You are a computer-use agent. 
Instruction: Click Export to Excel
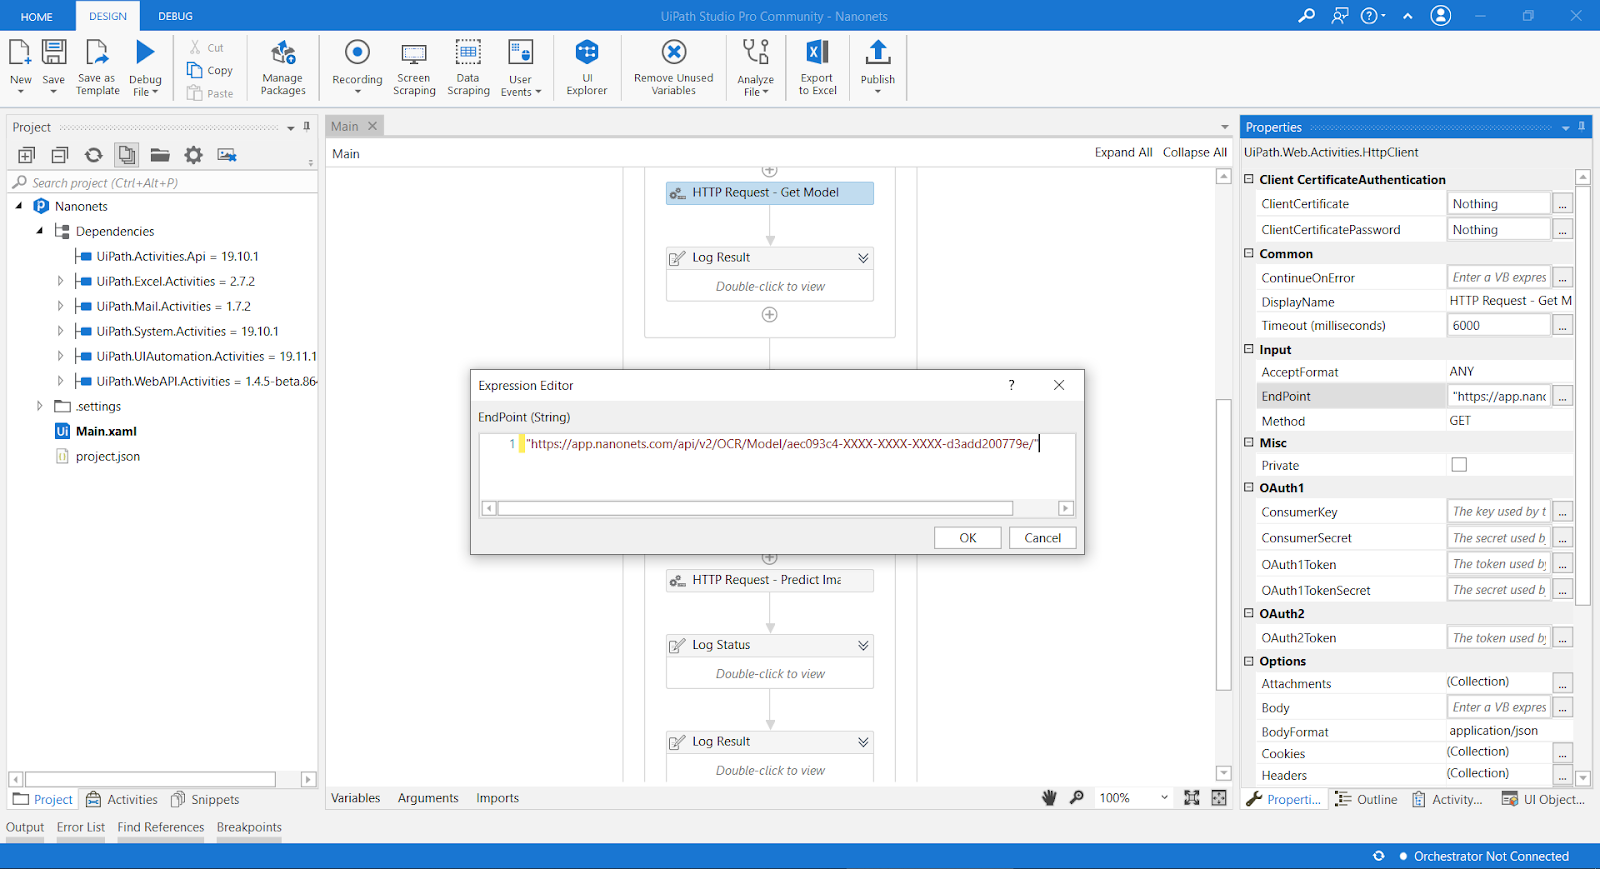coord(817,68)
